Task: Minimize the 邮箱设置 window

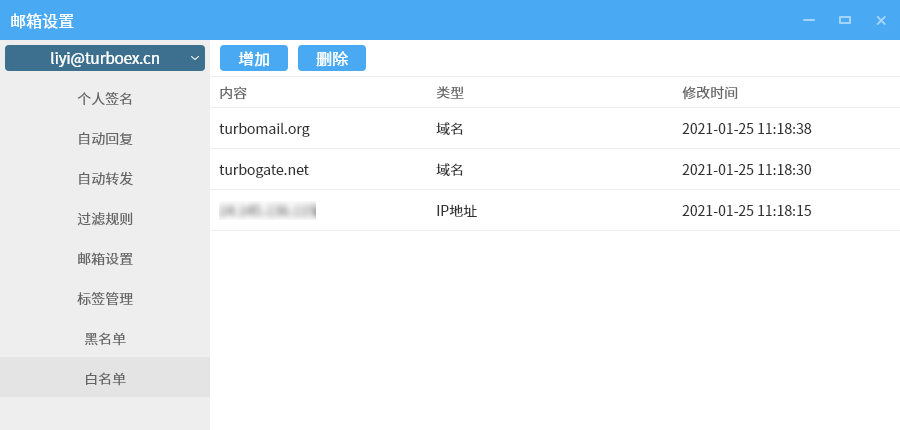Action: point(809,20)
